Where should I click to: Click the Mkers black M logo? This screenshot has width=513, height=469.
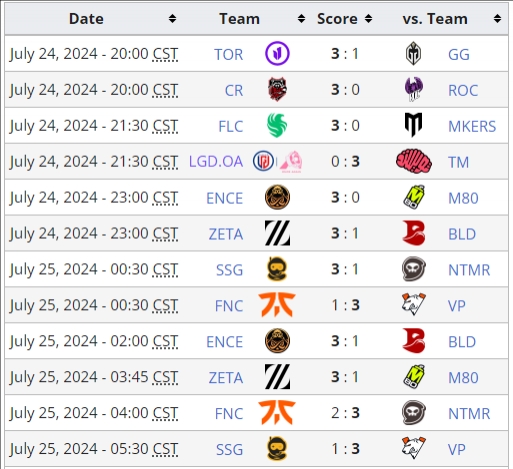413,125
